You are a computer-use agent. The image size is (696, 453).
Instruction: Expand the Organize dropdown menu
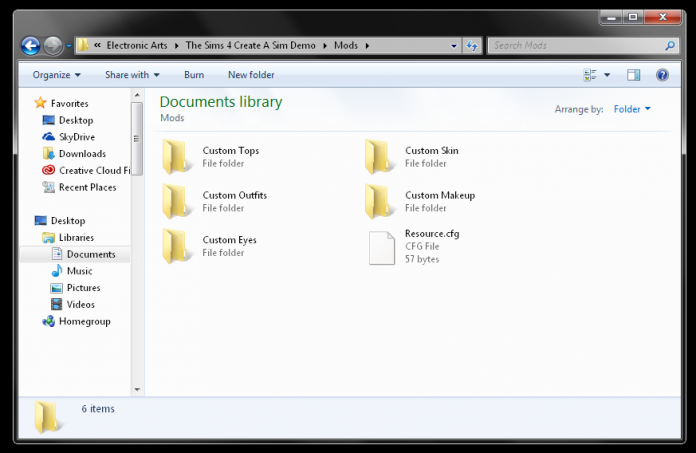coord(56,75)
